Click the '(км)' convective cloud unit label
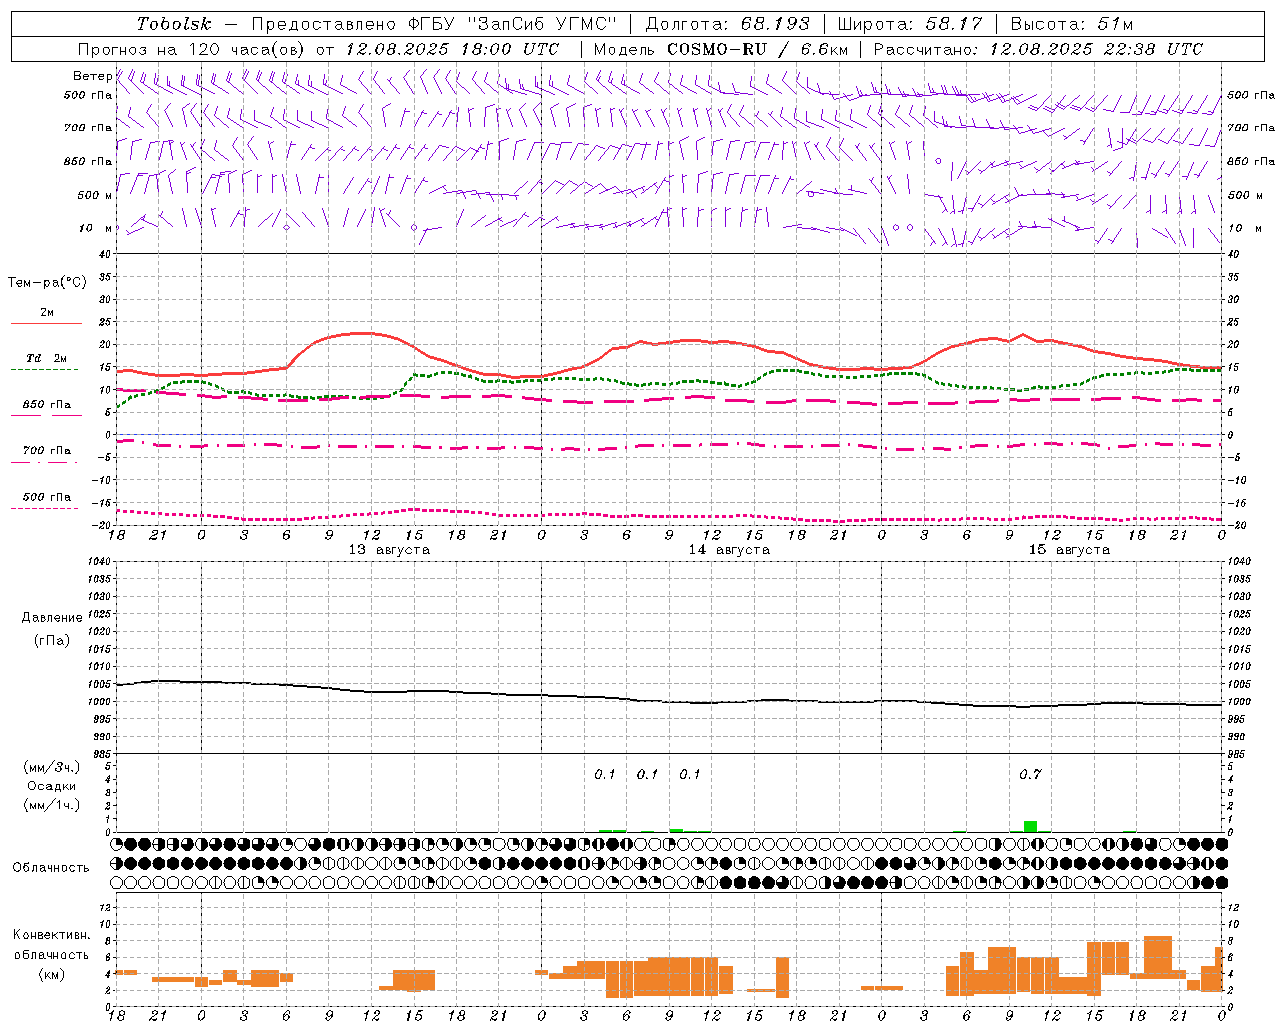The image size is (1280, 1024). click(x=52, y=974)
